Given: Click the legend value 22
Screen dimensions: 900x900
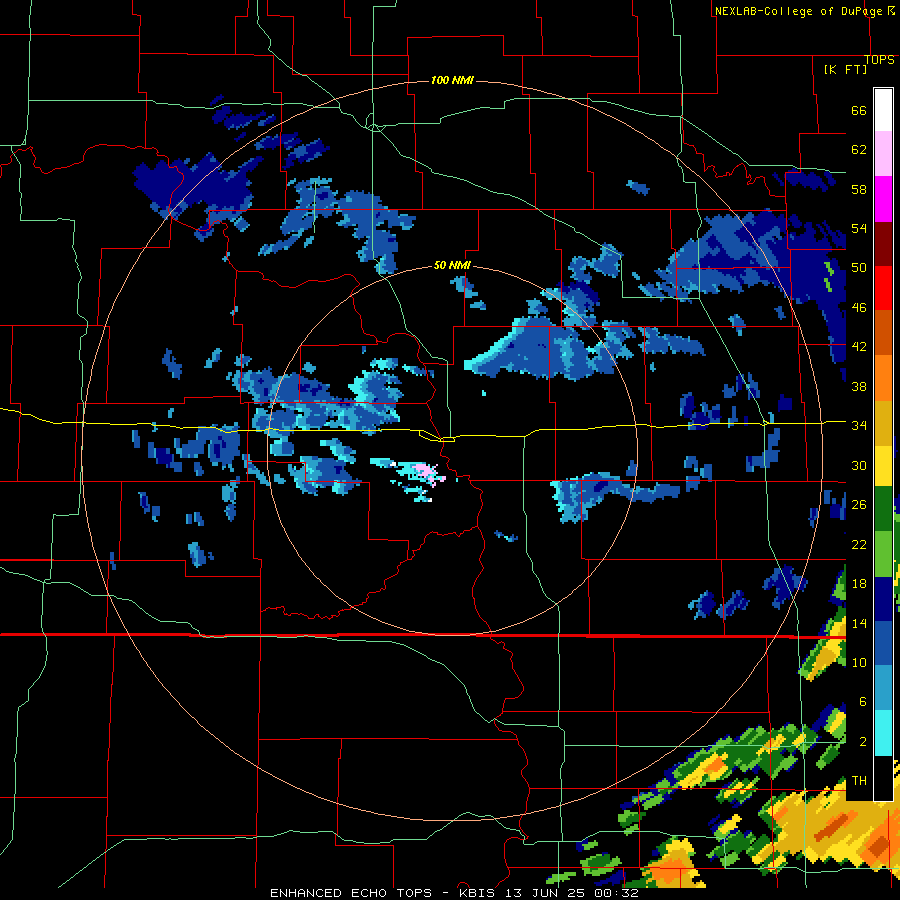Looking at the screenshot, I should click(859, 544).
